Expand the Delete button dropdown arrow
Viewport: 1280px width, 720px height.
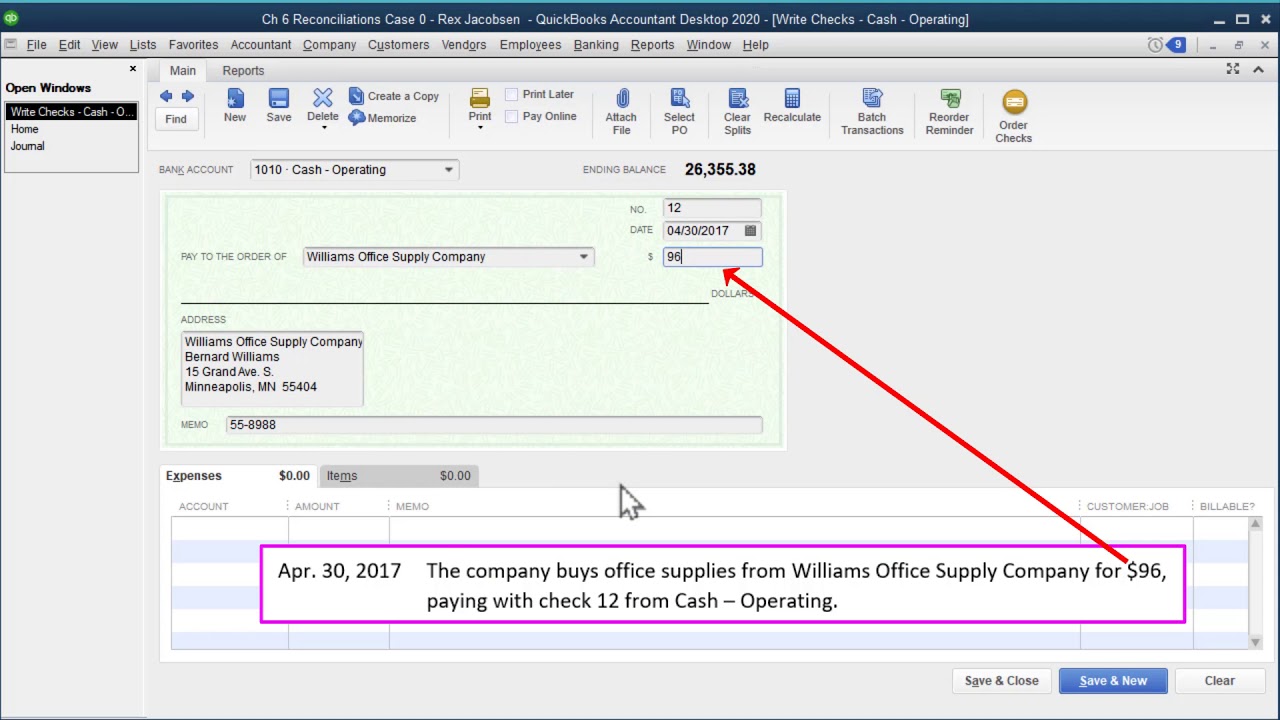click(x=323, y=129)
